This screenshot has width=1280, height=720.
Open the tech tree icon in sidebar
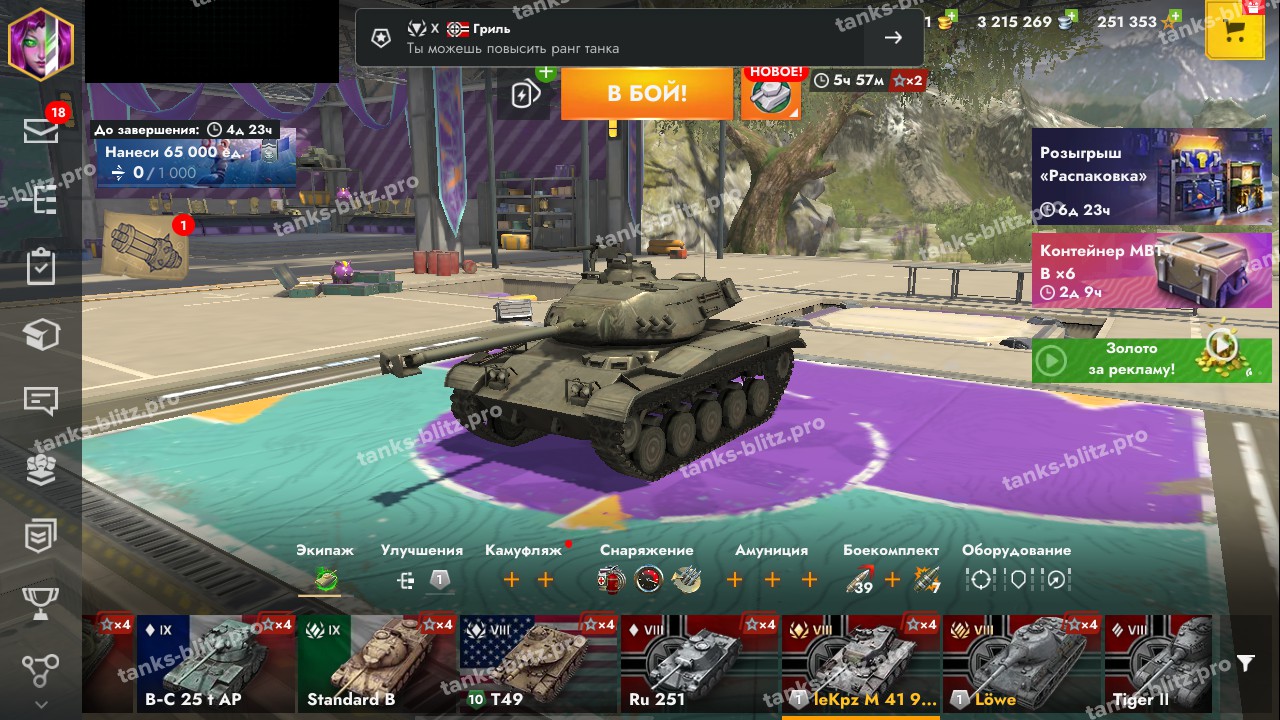(41, 200)
